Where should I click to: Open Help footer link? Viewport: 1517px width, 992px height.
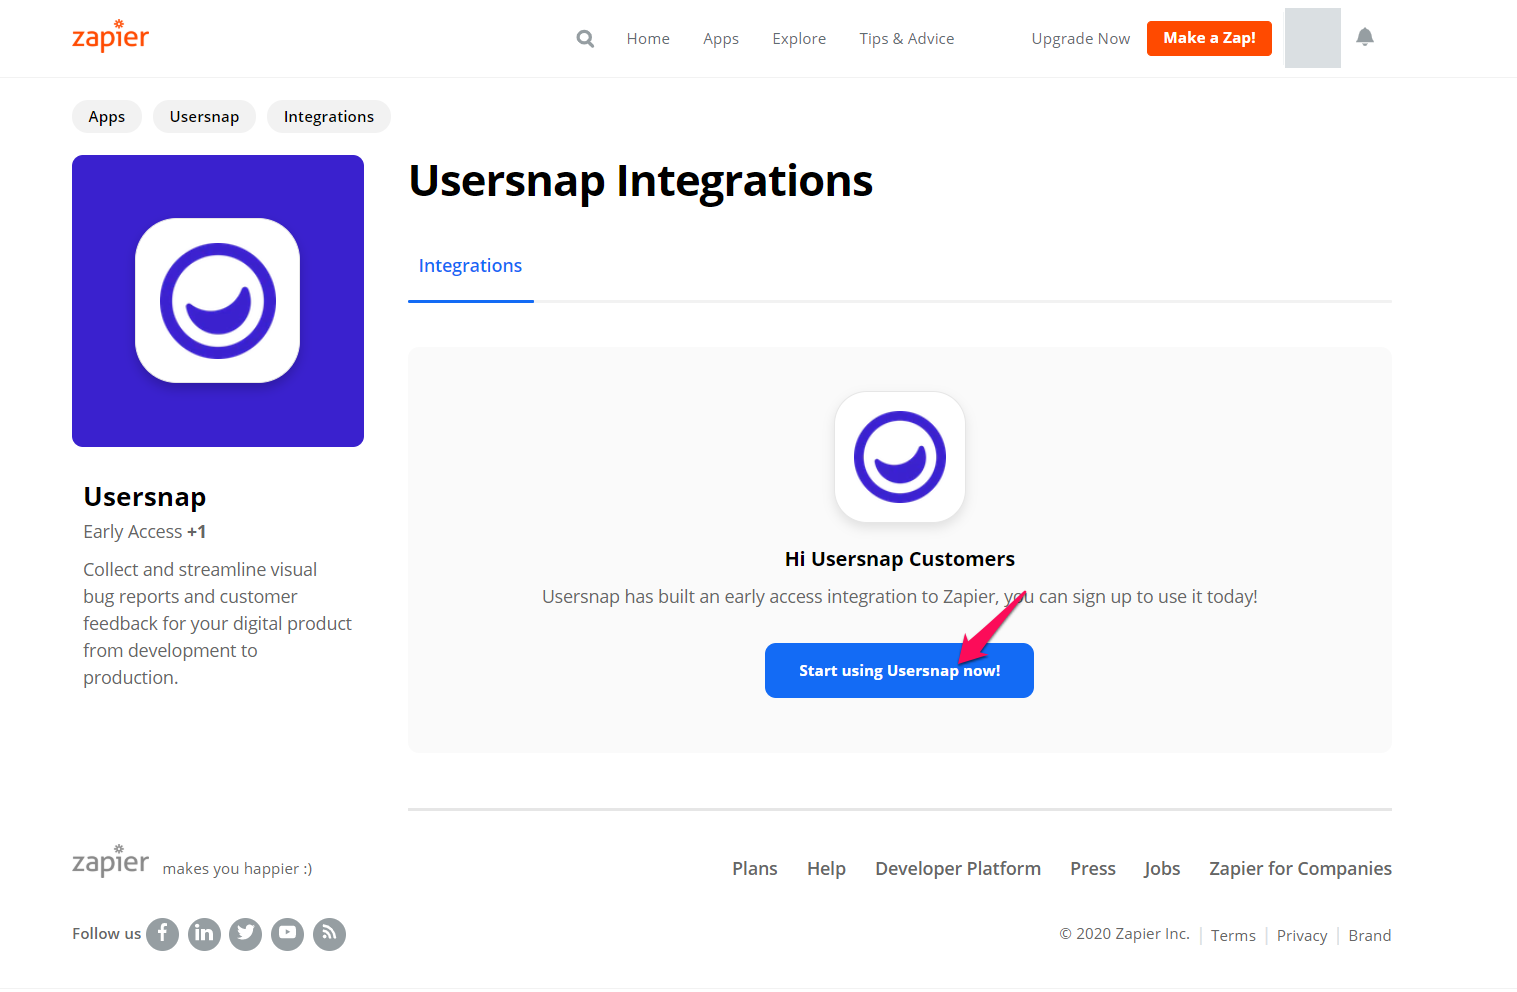[x=826, y=869]
